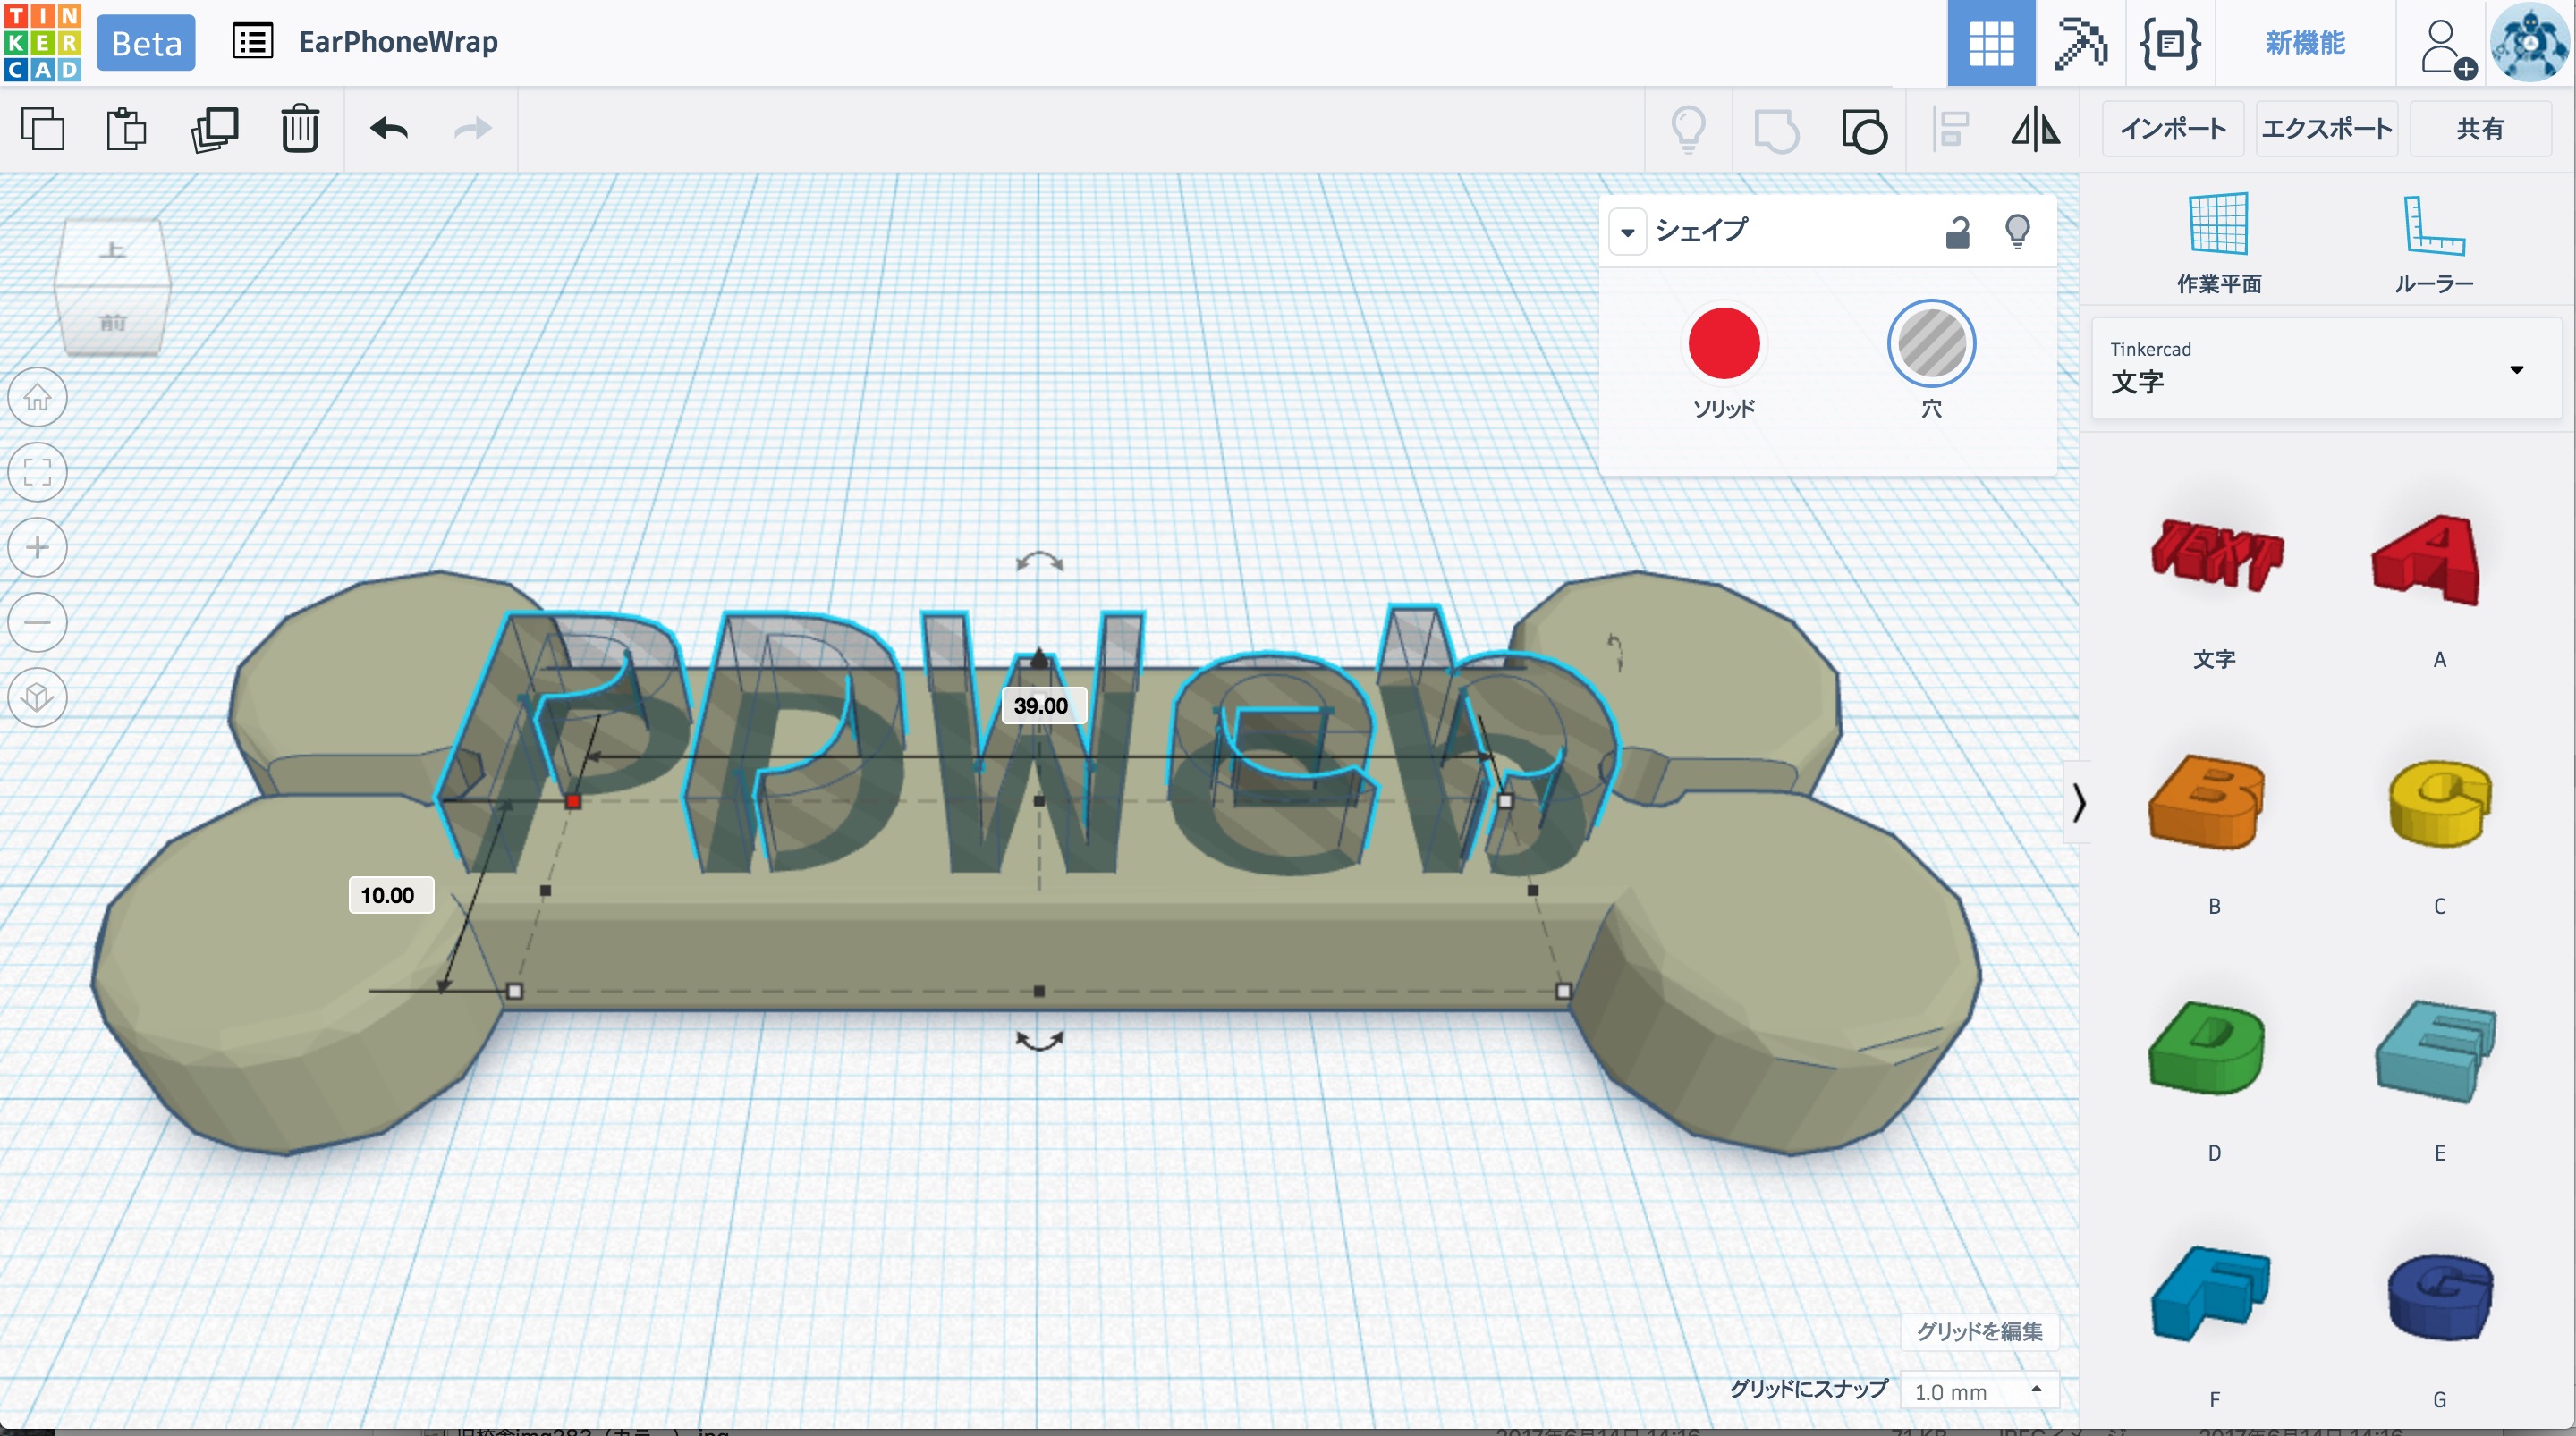Collapse the シェイプ panel arrow
Image resolution: width=2576 pixels, height=1436 pixels.
click(x=1627, y=232)
